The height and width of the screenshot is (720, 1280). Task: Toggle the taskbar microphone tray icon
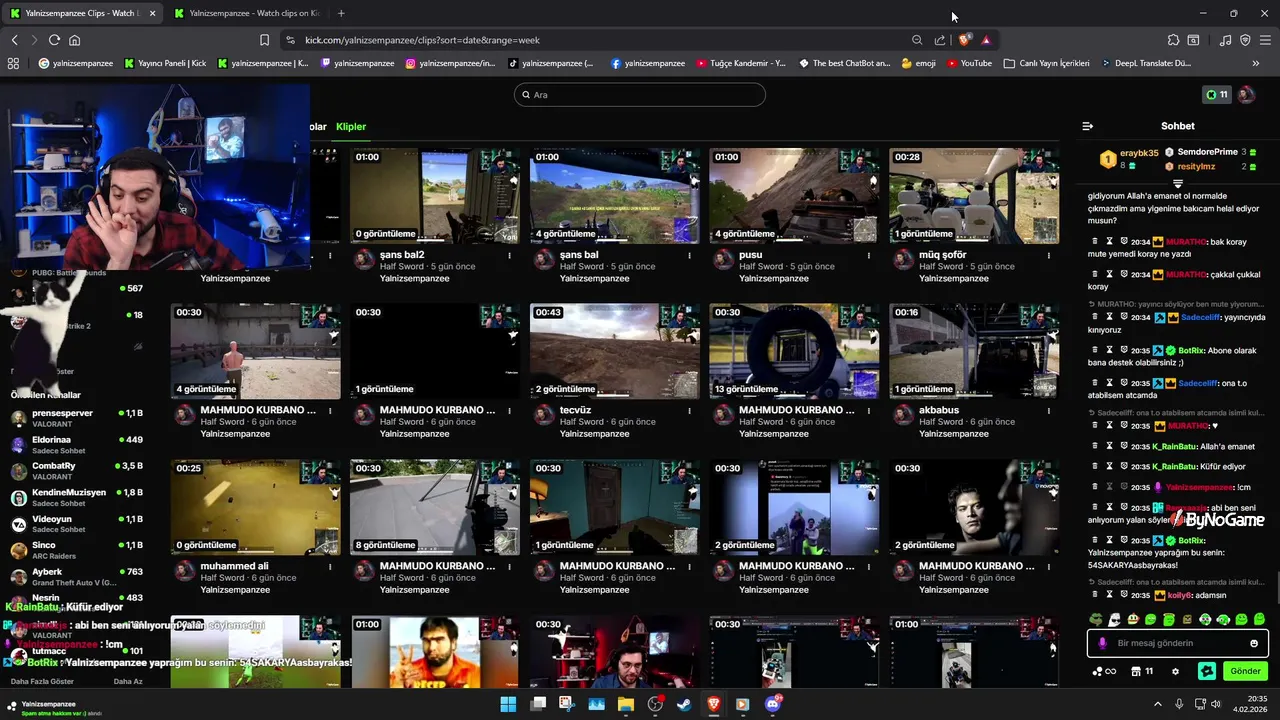(x=1179, y=704)
